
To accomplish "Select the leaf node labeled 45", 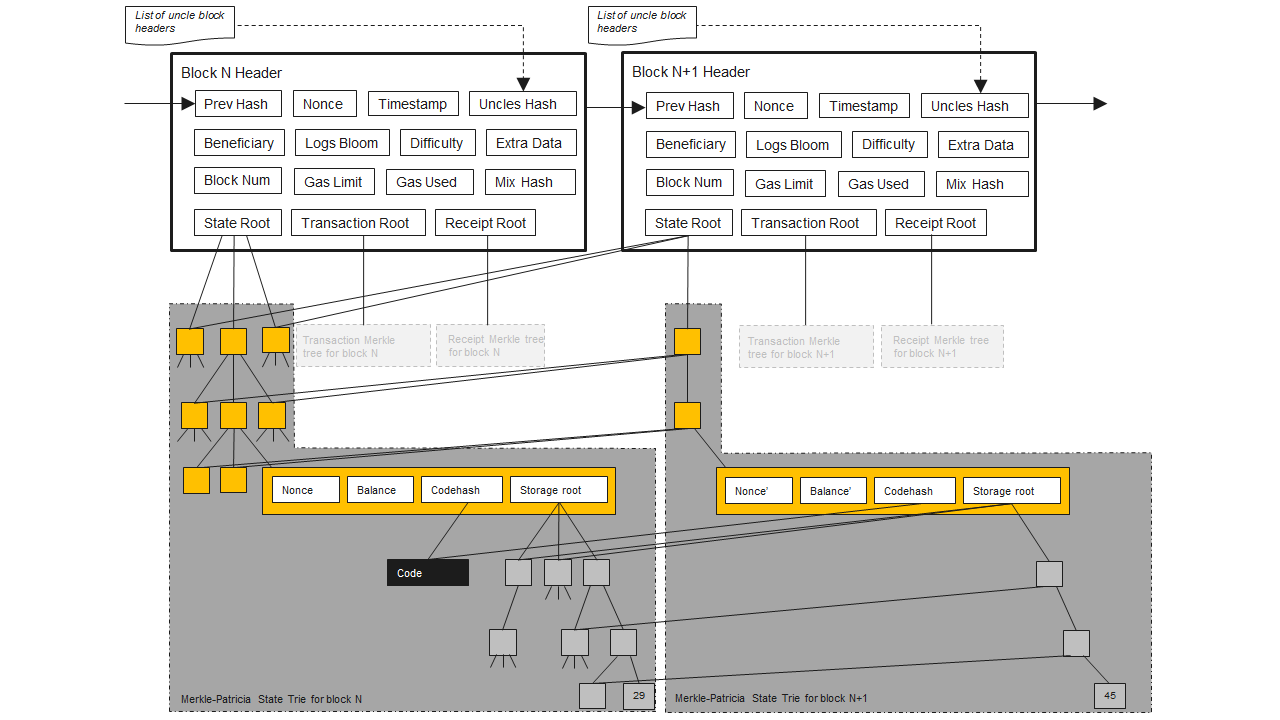I will (x=1109, y=696).
